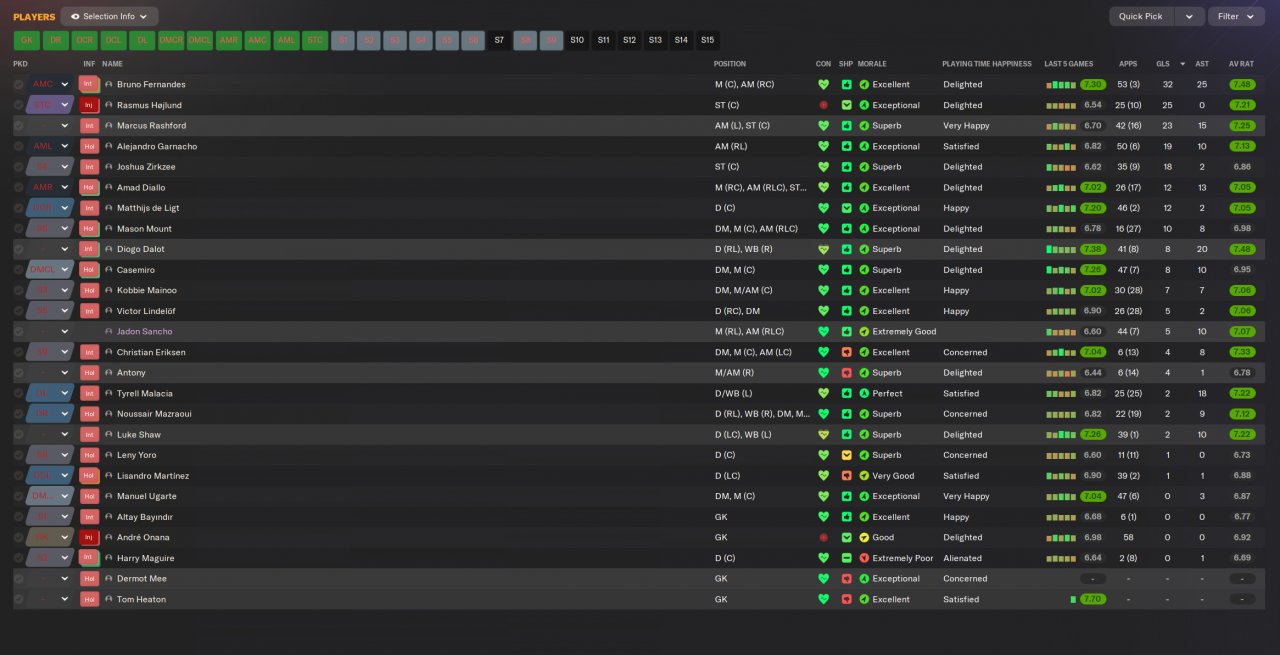Click Tyrell Malacia's Perfect morale icon
The image size is (1280, 655).
click(864, 393)
